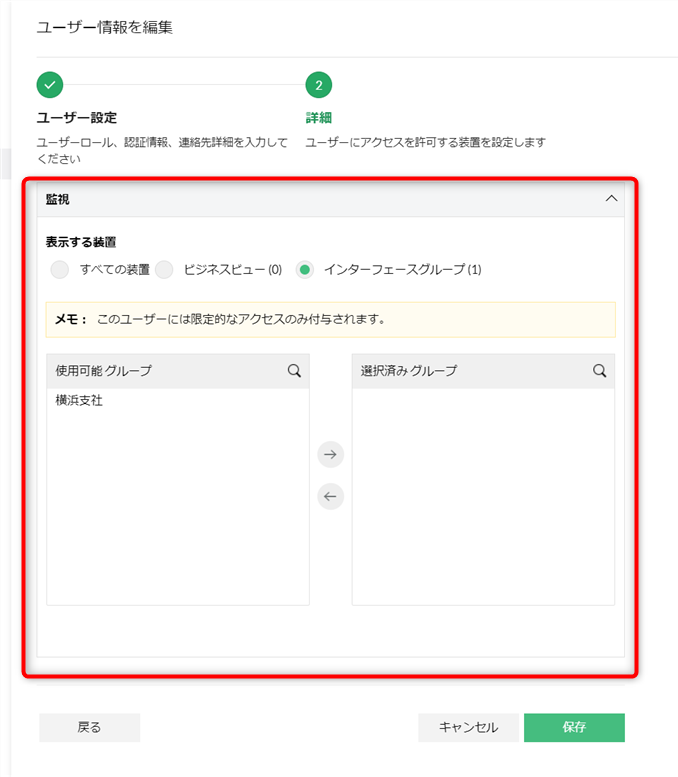
Task: Select the ビジネスビュー (0) radio option
Action: click(165, 269)
